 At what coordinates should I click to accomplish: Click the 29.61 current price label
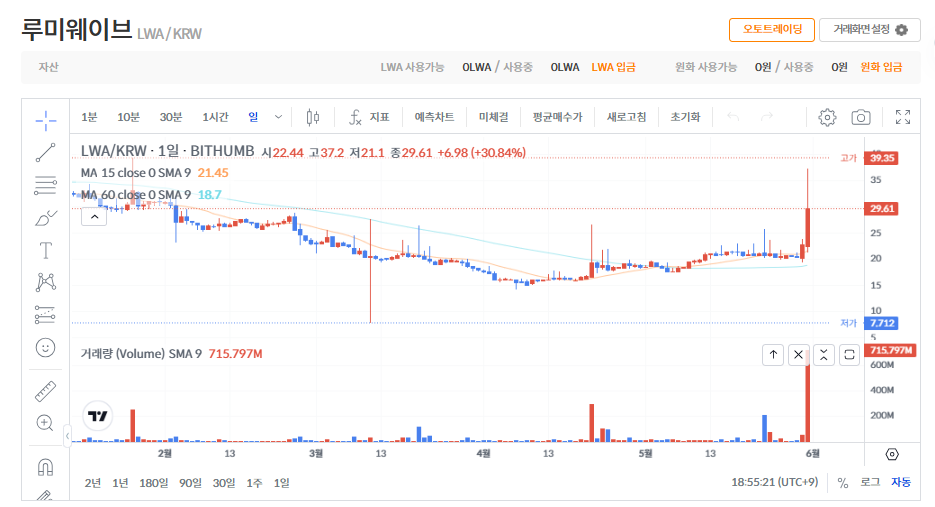[882, 209]
